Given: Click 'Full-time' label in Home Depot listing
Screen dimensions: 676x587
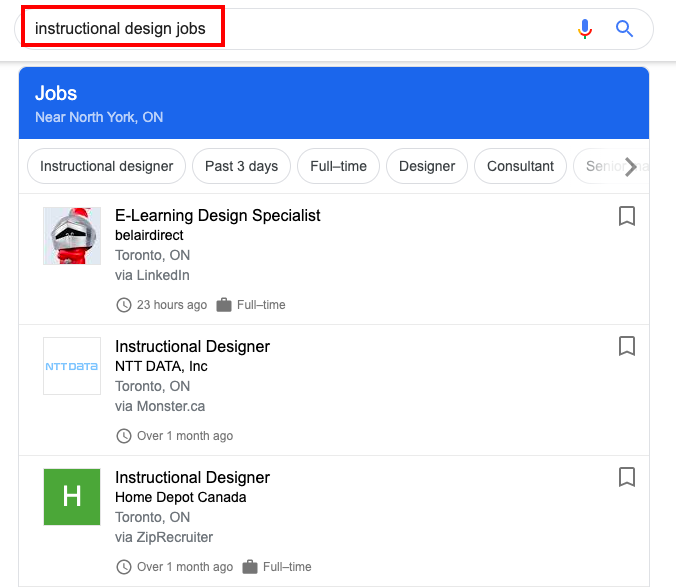Looking at the screenshot, I should (287, 567).
